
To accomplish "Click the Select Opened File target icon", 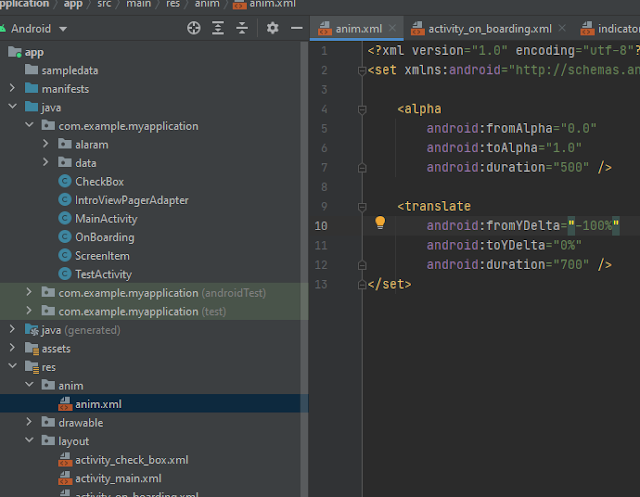I will (194, 29).
